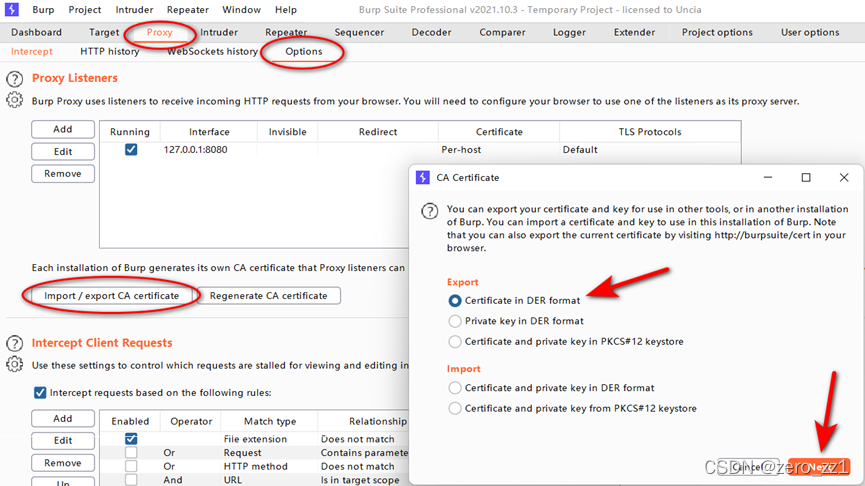
Task: Select import certificate and key DER format
Action: click(455, 388)
